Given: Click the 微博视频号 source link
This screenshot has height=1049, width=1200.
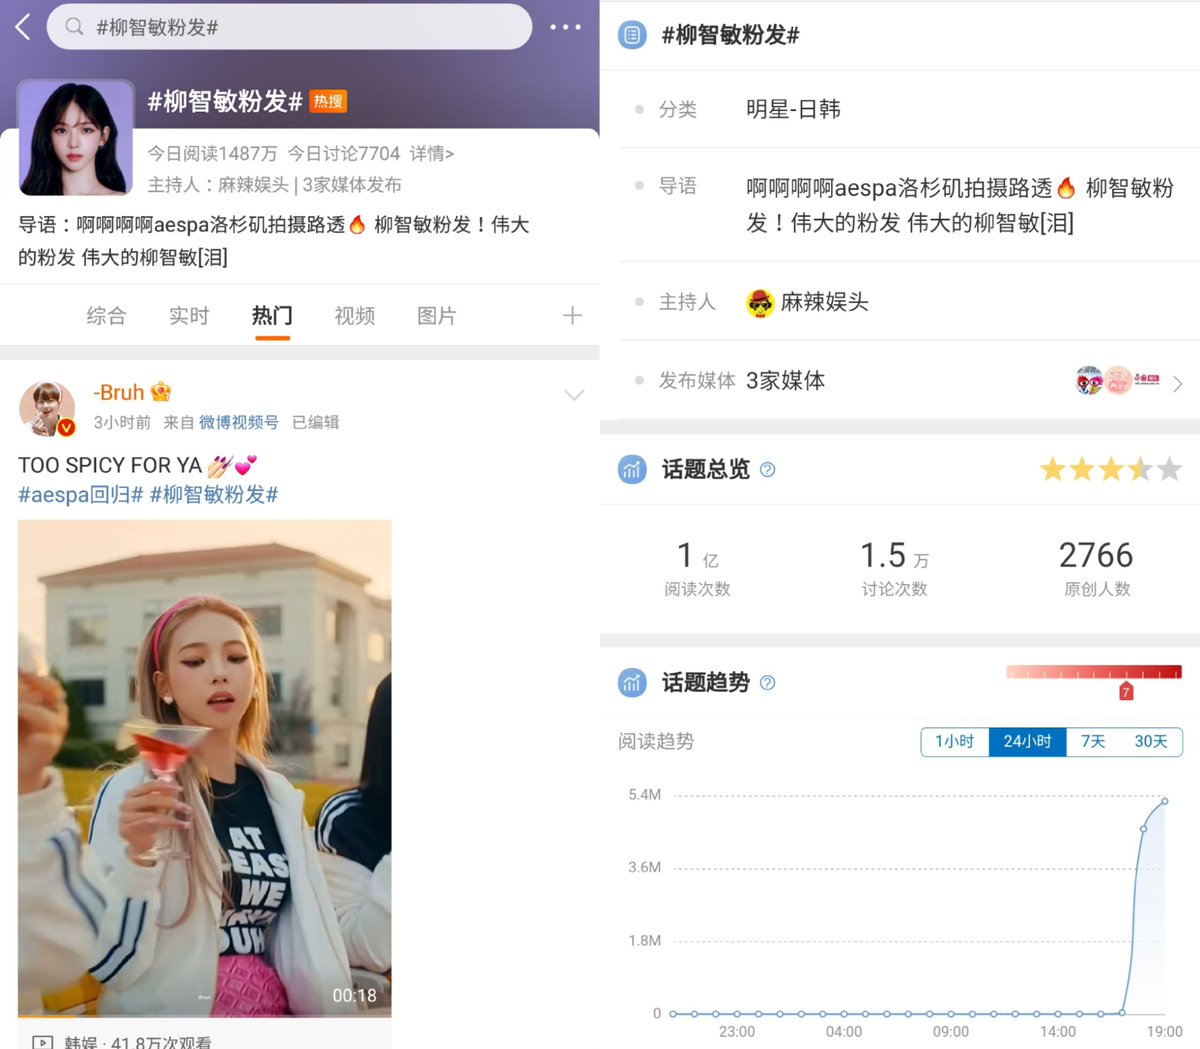Looking at the screenshot, I should [x=239, y=422].
